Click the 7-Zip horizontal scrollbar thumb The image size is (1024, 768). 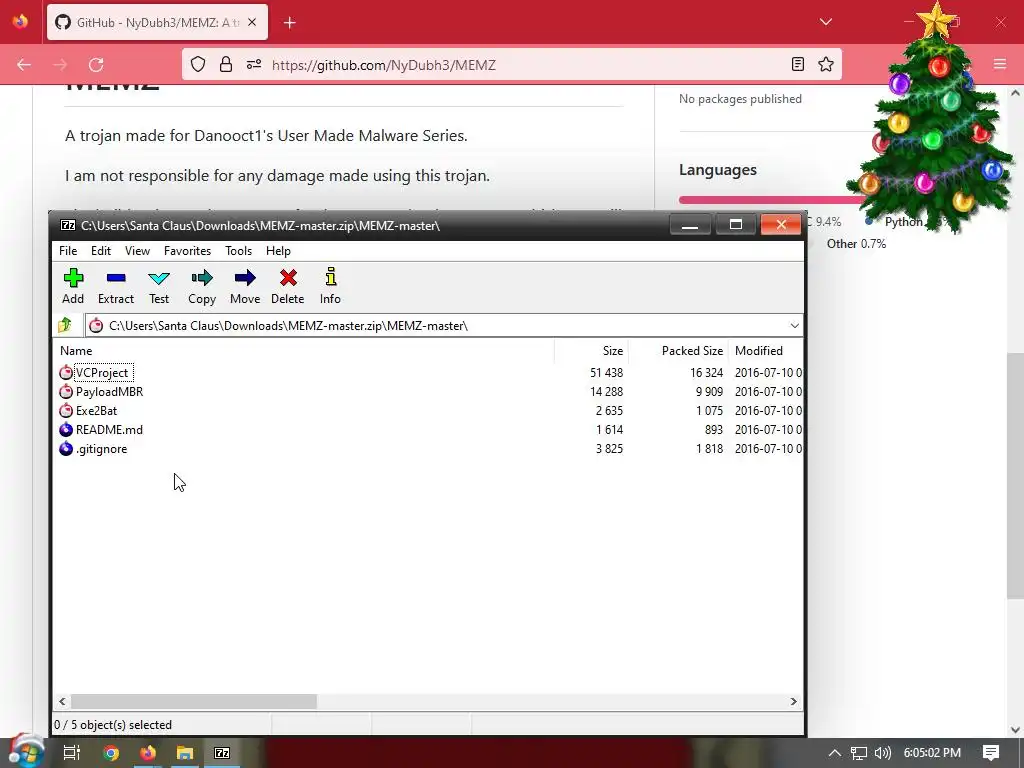pos(194,701)
